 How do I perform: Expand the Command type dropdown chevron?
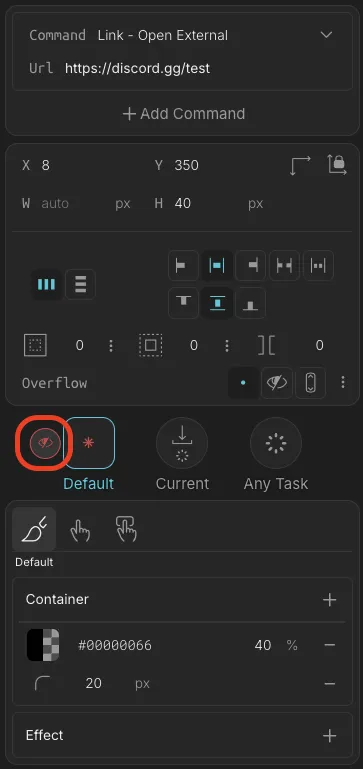[326, 35]
